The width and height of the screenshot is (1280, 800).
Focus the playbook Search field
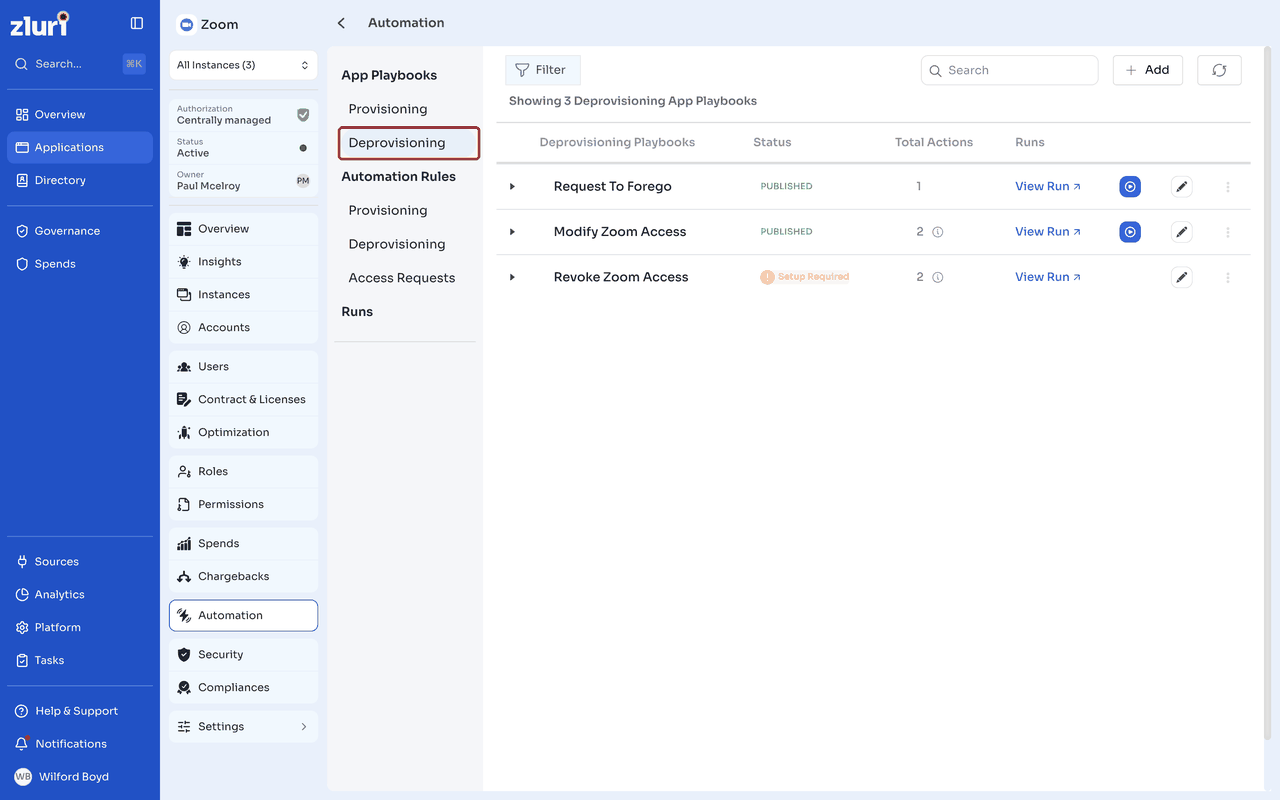(1009, 70)
